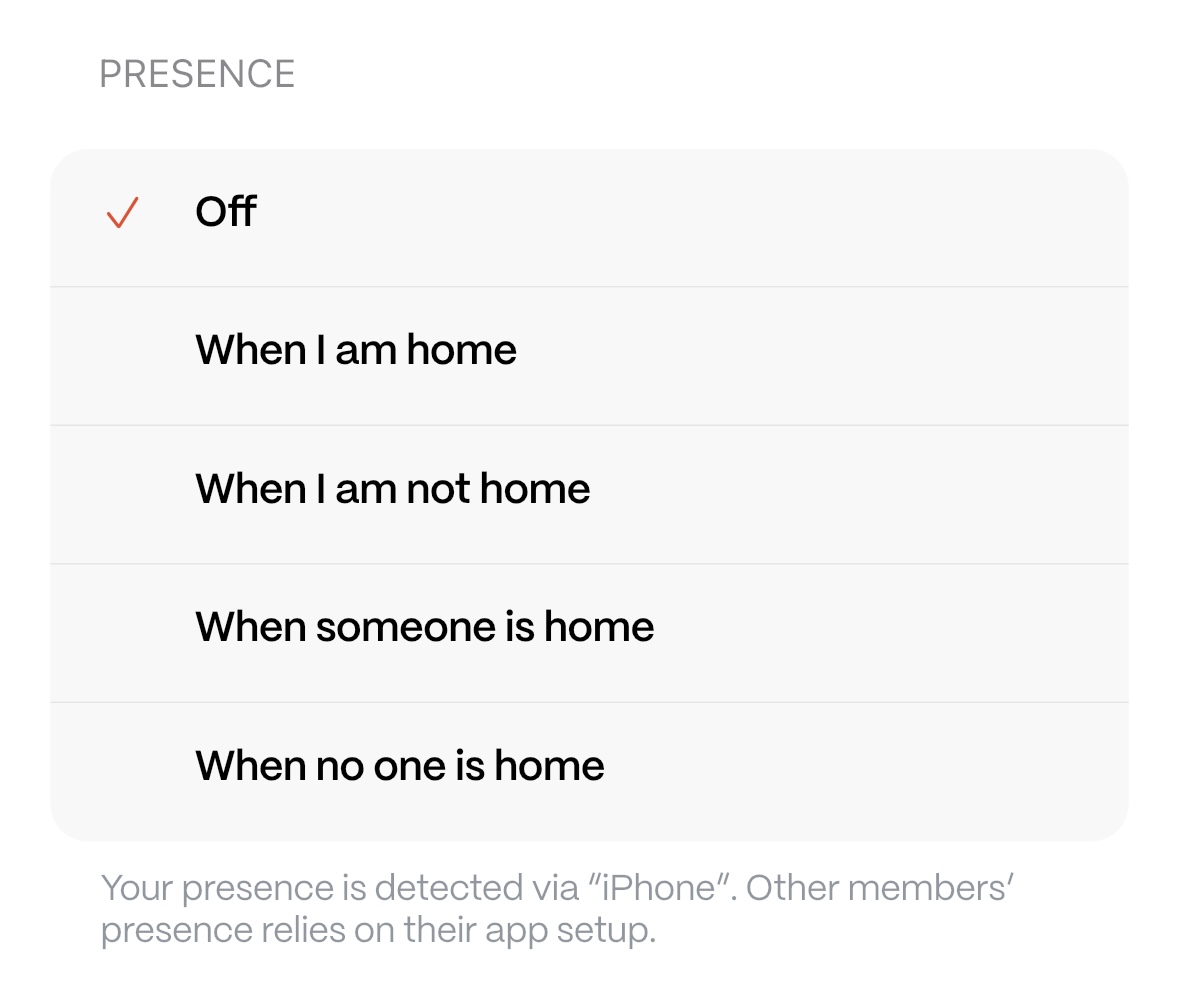The image size is (1179, 1005).
Task: Click the red checkmark next to Off
Action: coord(121,213)
